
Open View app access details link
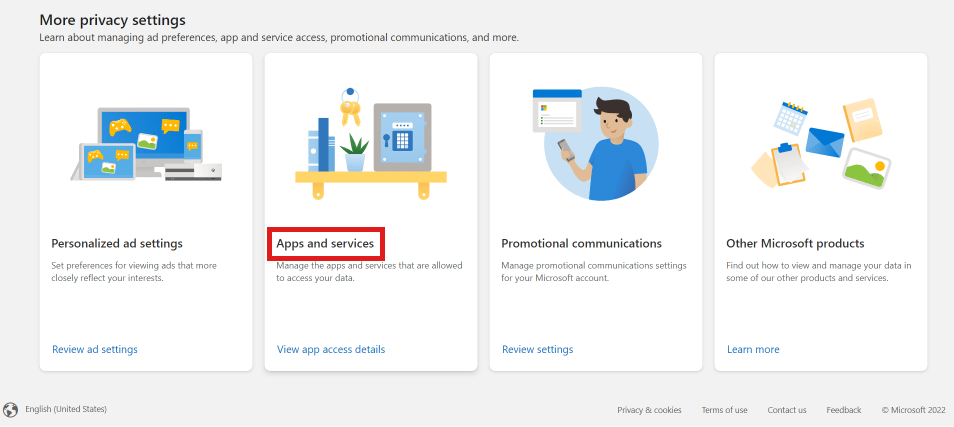pos(331,349)
